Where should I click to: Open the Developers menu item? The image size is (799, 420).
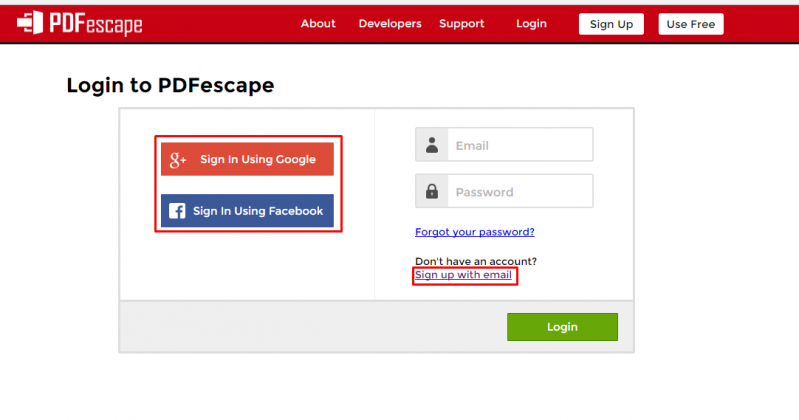(390, 23)
